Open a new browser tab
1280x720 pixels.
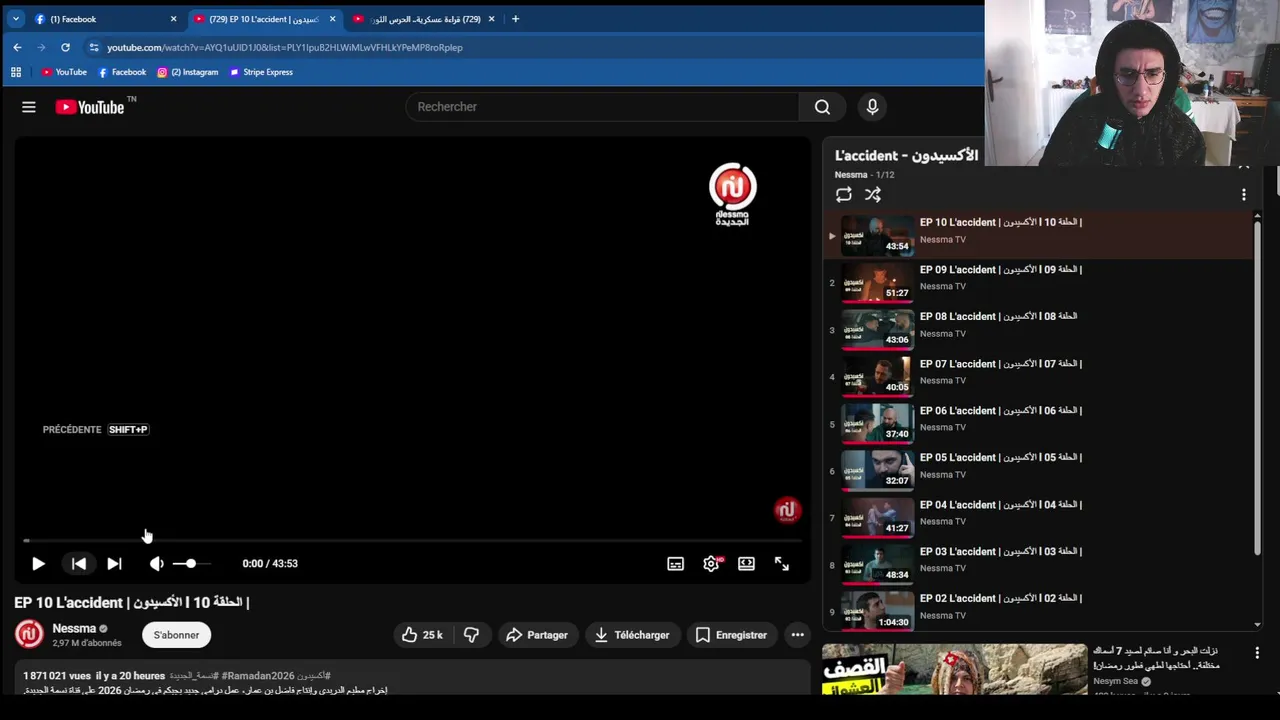click(x=515, y=19)
